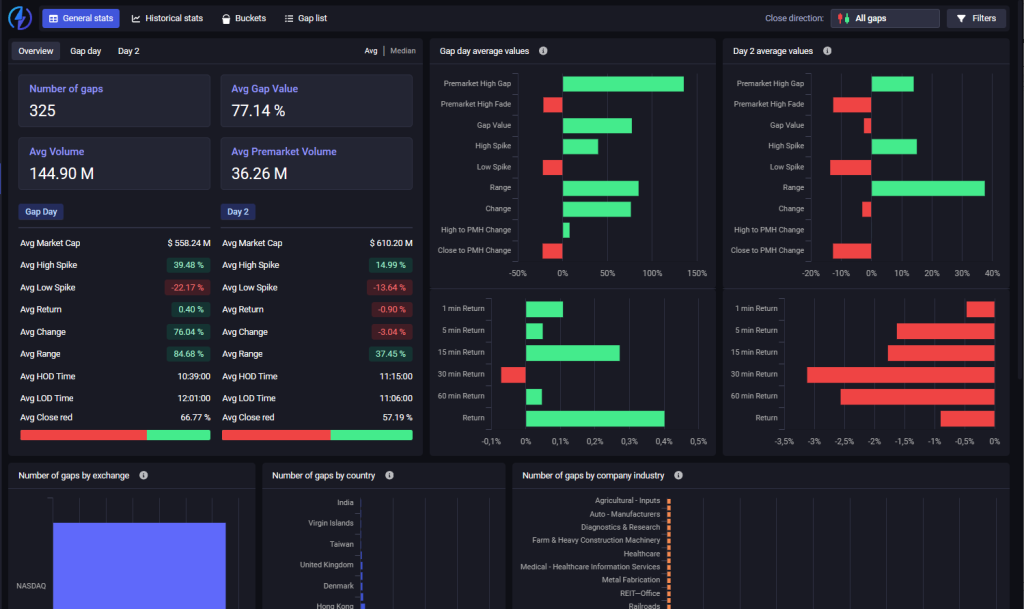Viewport: 1024px width, 609px height.
Task: Click the NASDAQ bar in exchange chart
Action: point(139,565)
